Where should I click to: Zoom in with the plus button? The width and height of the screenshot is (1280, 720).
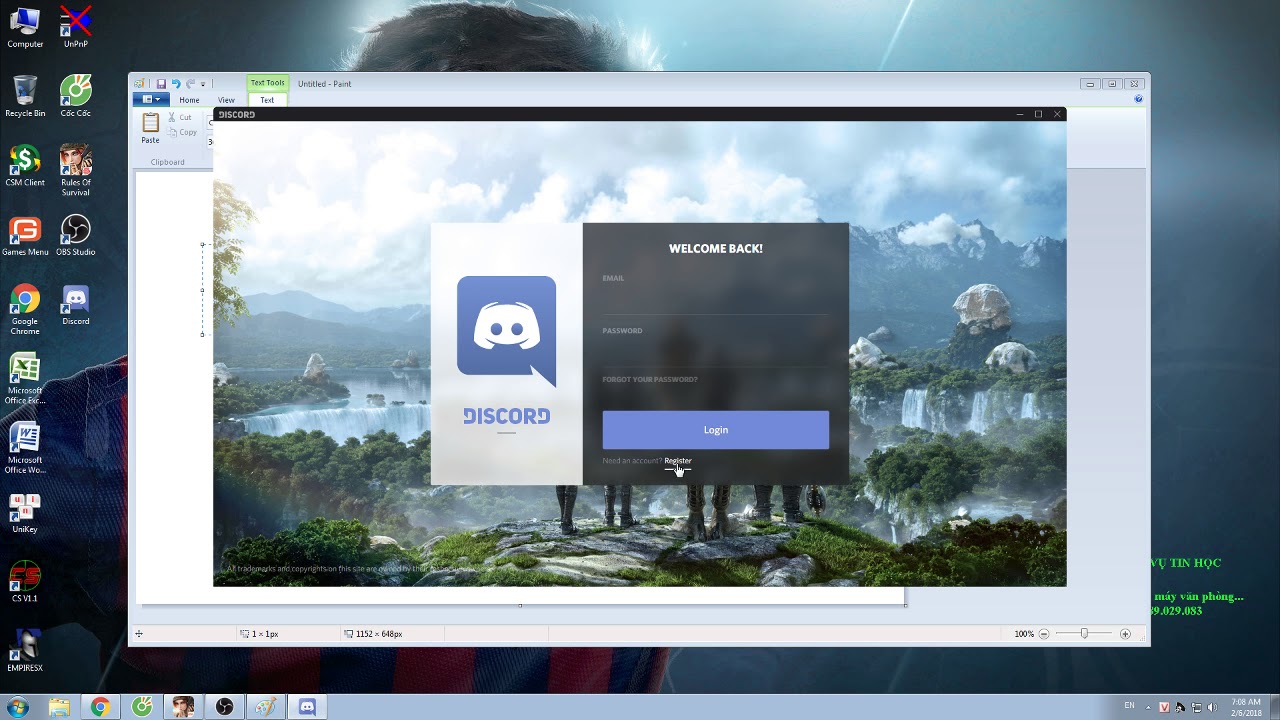pos(1125,634)
